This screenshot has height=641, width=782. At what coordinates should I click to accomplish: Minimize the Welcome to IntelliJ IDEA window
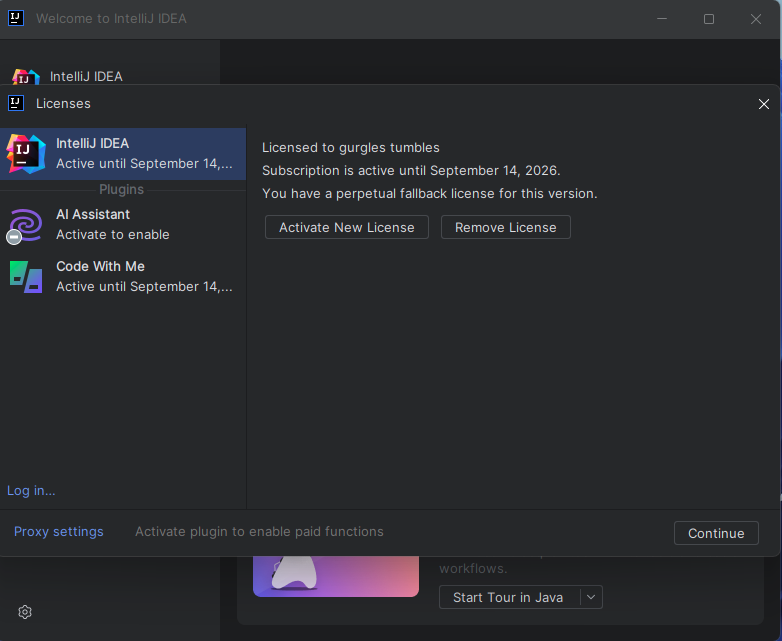click(661, 19)
